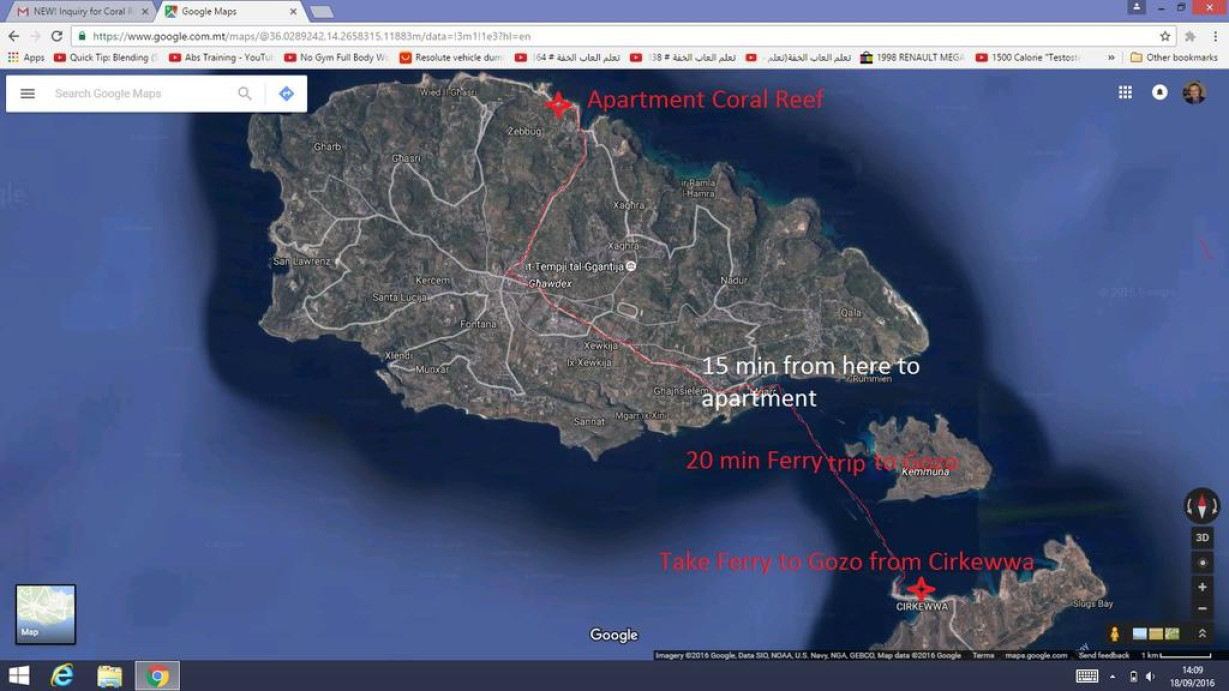Toggle show my location button
Image resolution: width=1229 pixels, height=691 pixels.
tap(1203, 563)
